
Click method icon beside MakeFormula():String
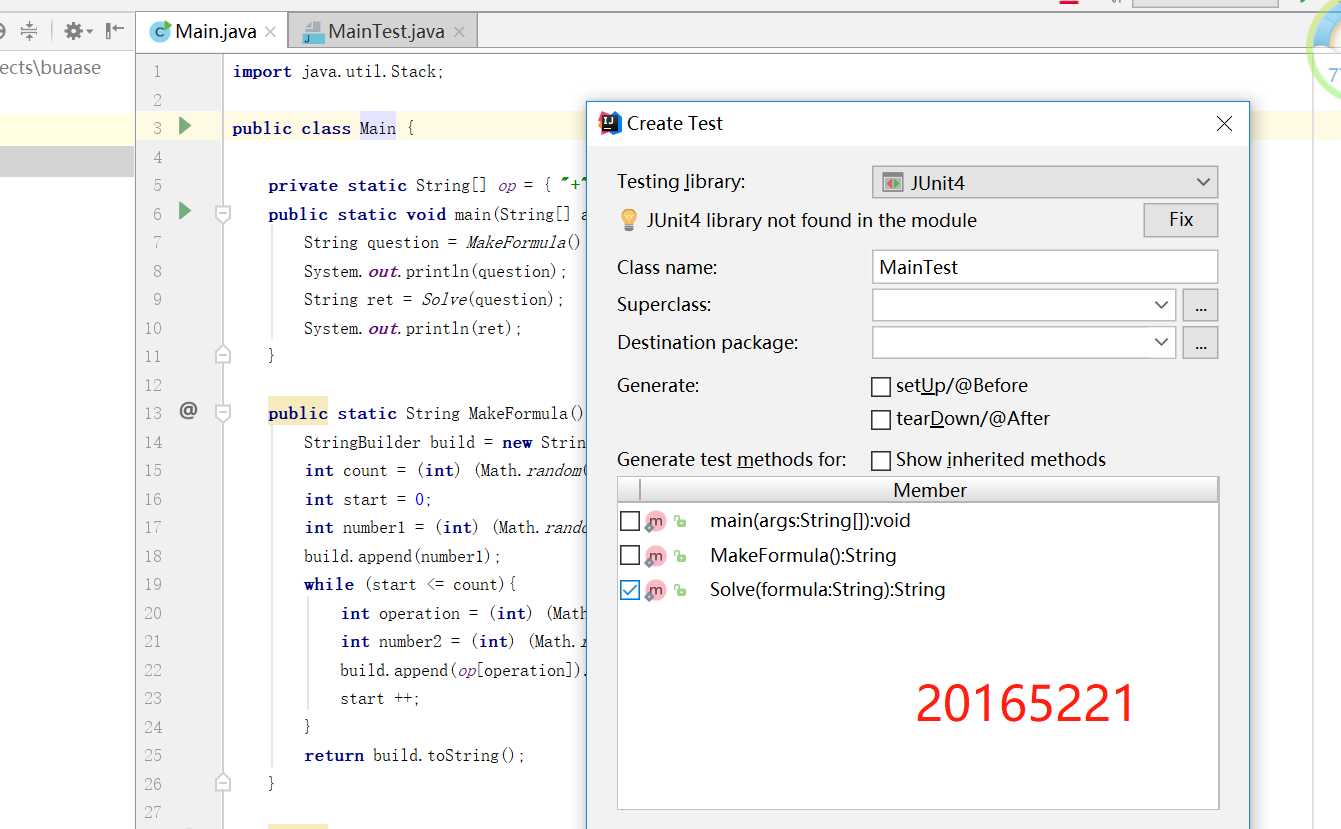pos(655,556)
